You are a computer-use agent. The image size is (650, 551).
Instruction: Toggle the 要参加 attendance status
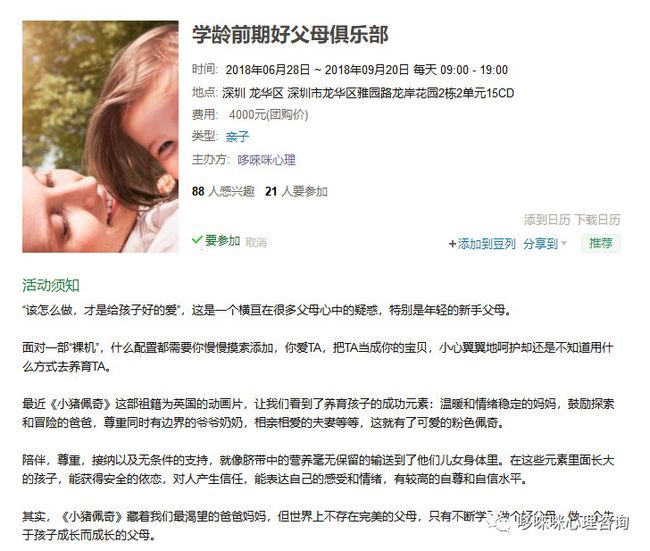(x=222, y=240)
